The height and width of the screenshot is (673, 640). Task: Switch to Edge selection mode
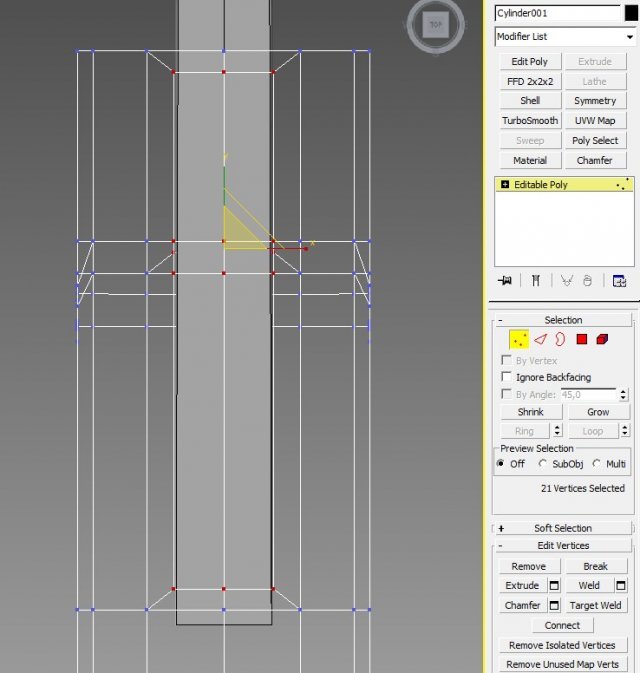click(x=540, y=339)
